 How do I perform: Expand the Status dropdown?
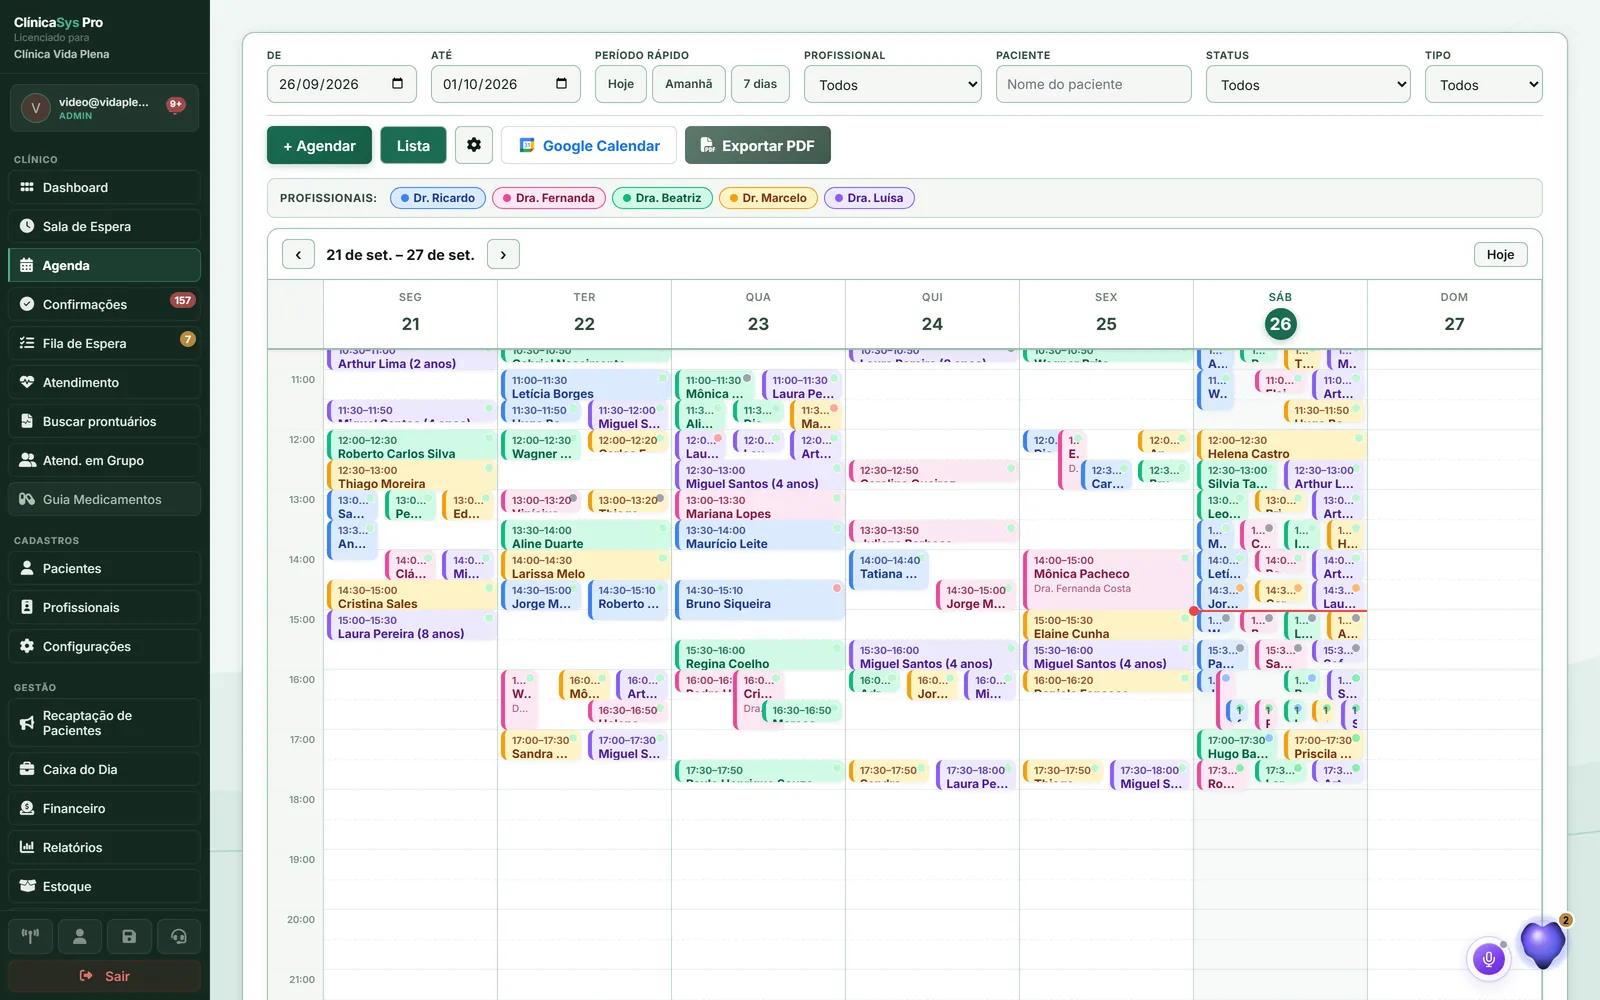1308,85
